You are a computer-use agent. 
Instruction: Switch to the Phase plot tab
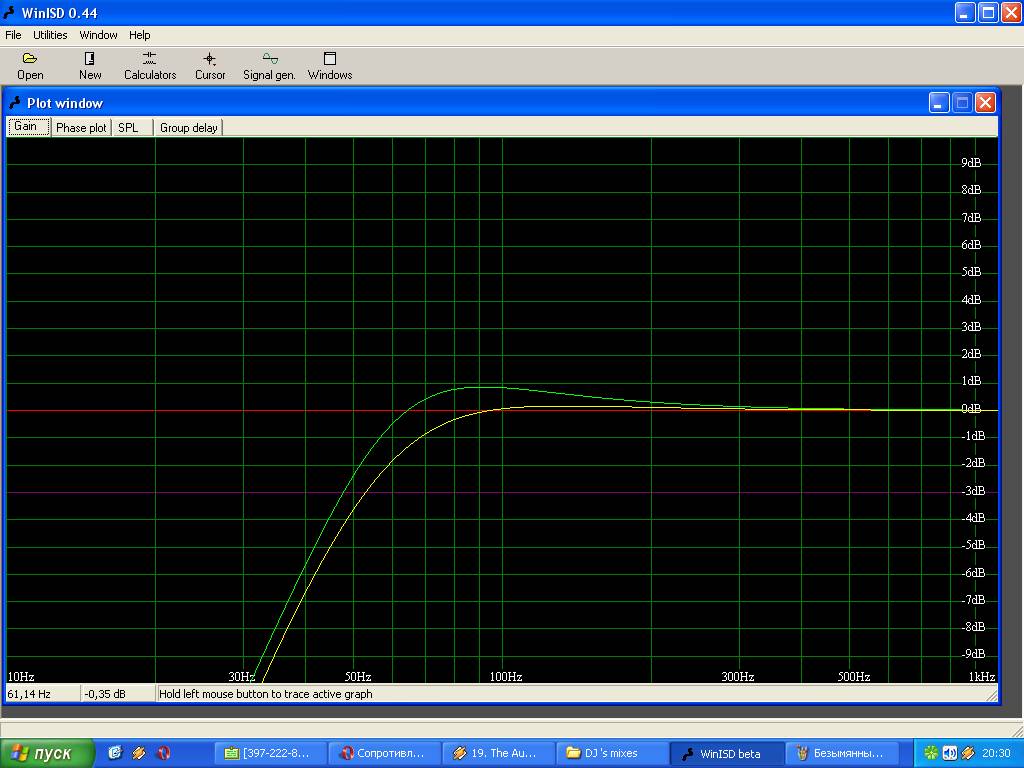[x=81, y=128]
